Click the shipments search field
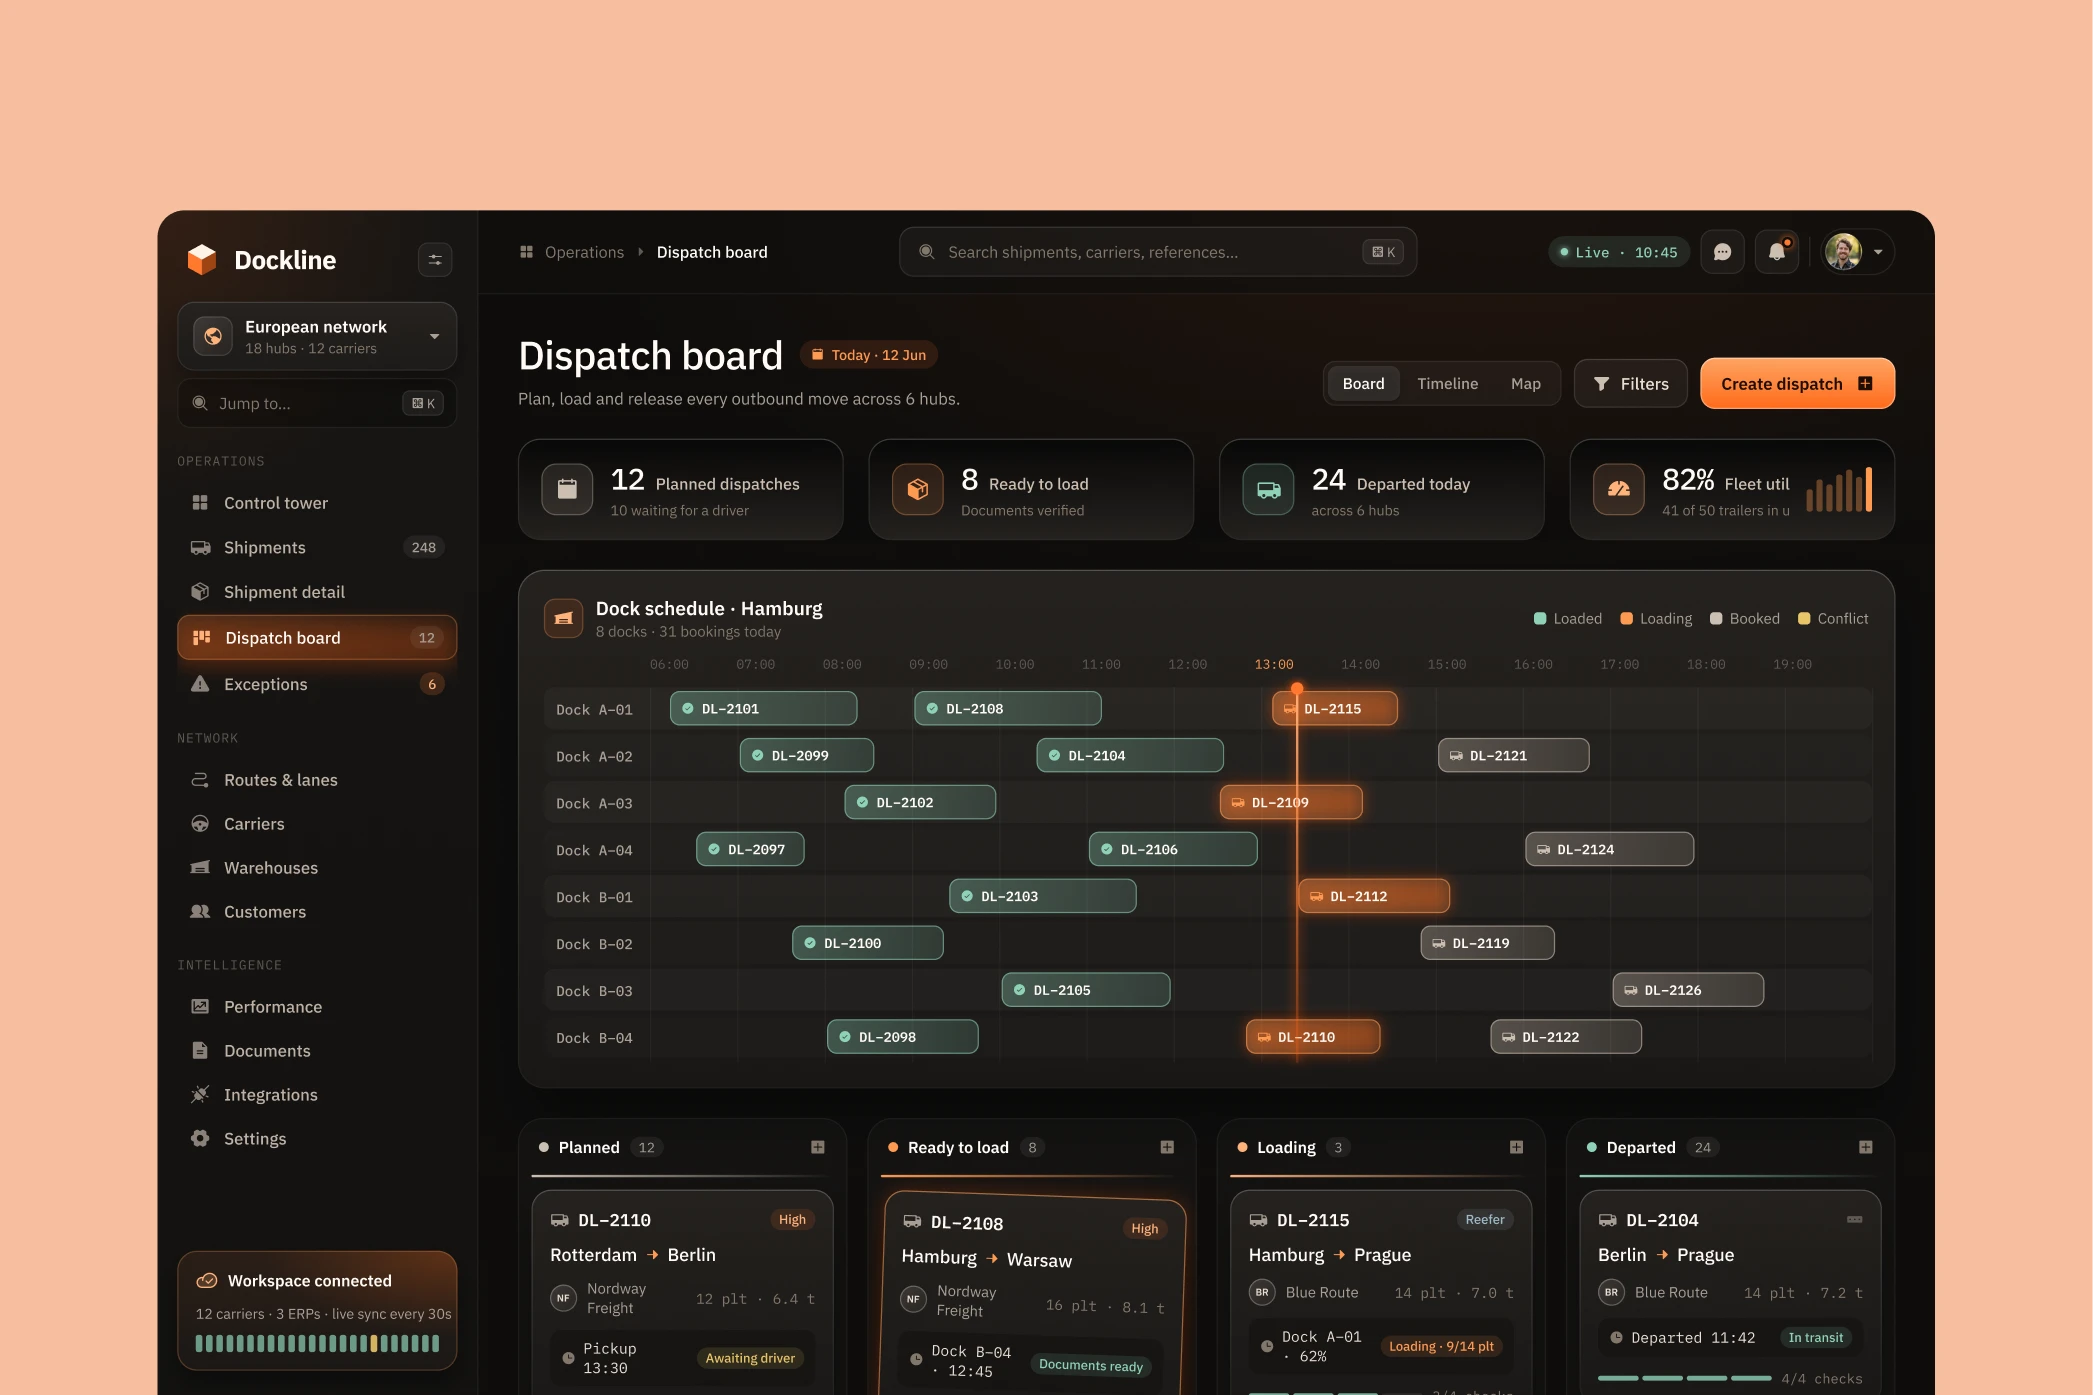 coord(1158,252)
